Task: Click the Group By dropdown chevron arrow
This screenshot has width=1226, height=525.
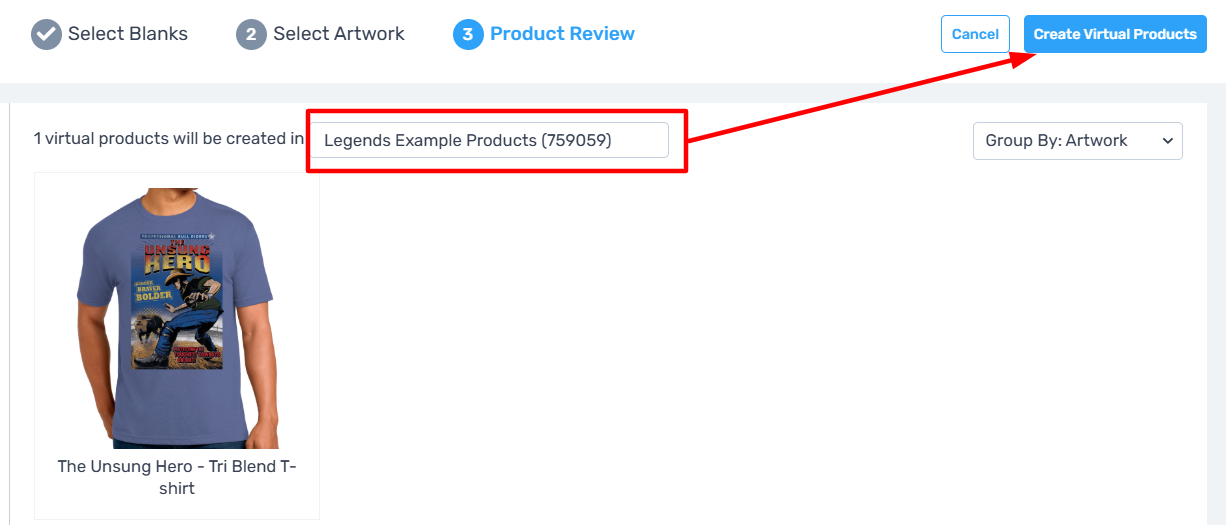Action: [1167, 141]
